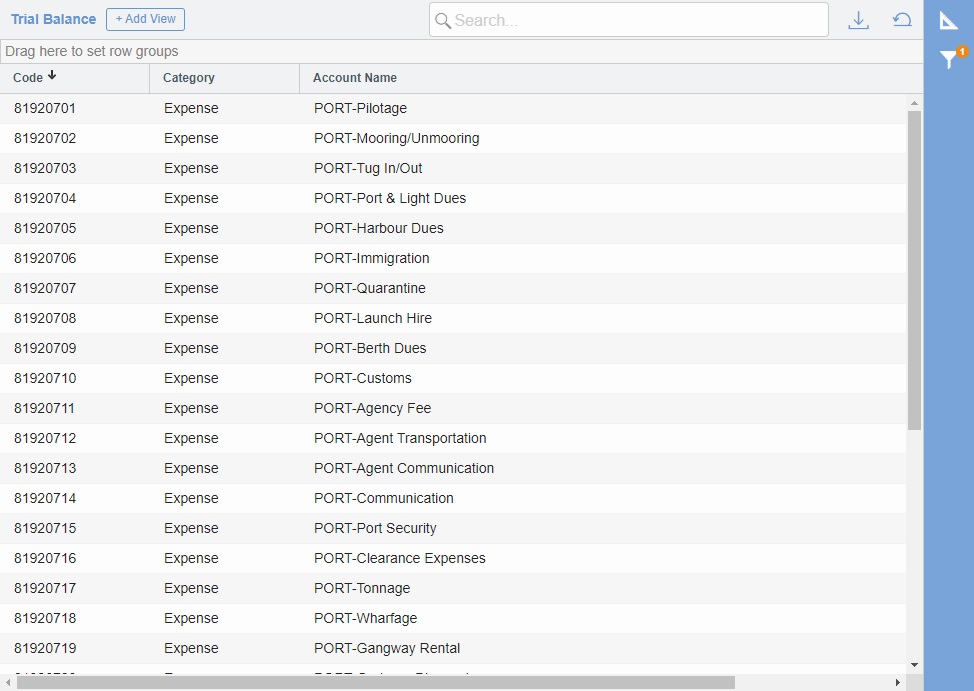Click the Trial Balance view title
974x691 pixels.
click(53, 18)
